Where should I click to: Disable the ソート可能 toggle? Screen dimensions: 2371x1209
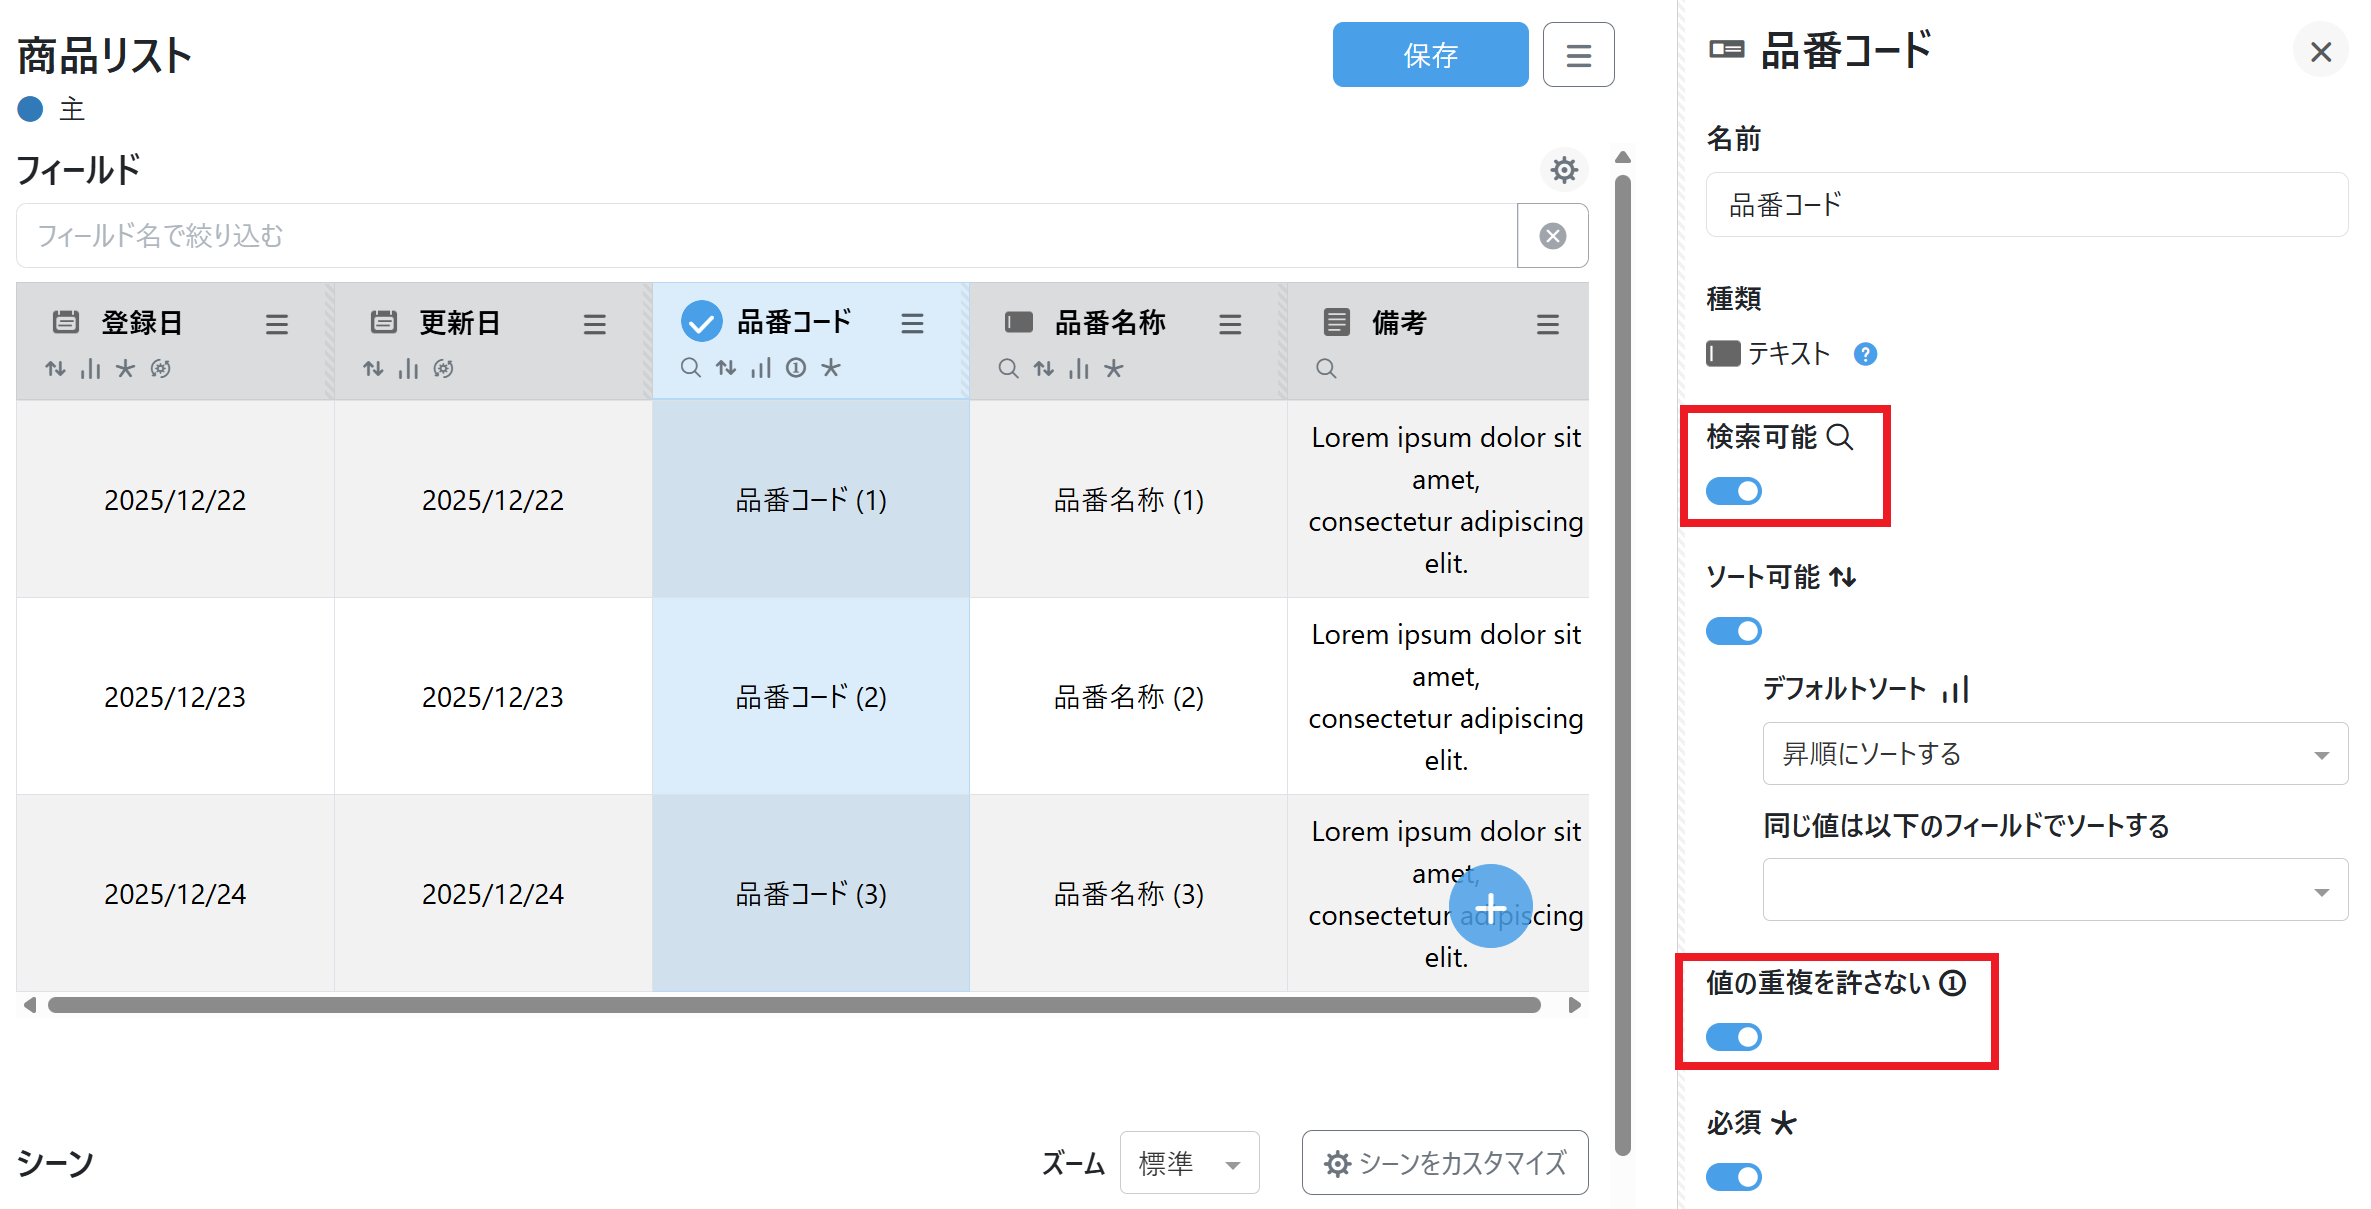pos(1733,631)
